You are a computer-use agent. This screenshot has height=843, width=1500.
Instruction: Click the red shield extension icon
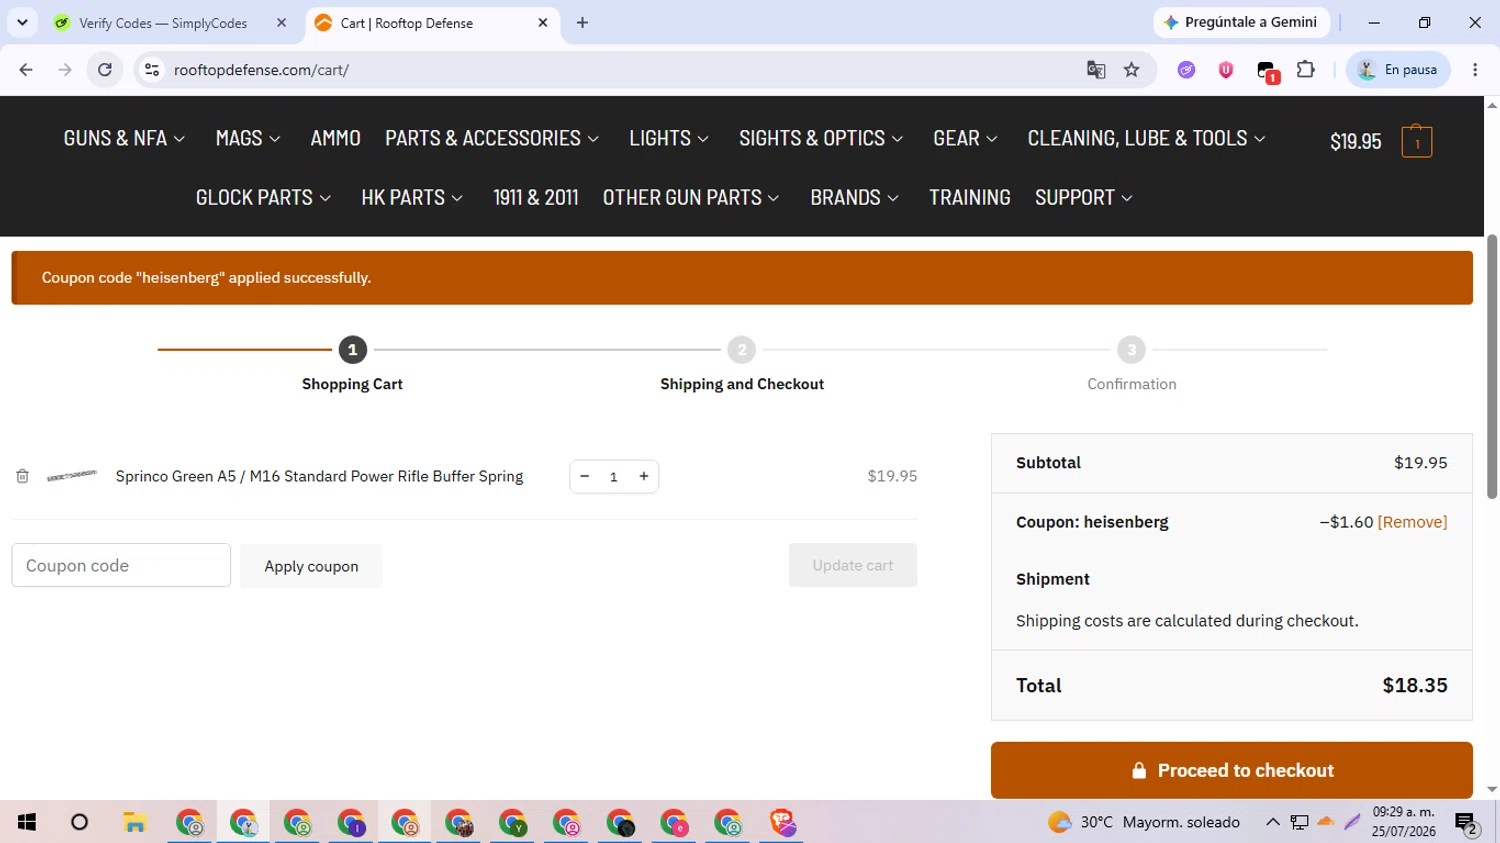pyautogui.click(x=1226, y=70)
